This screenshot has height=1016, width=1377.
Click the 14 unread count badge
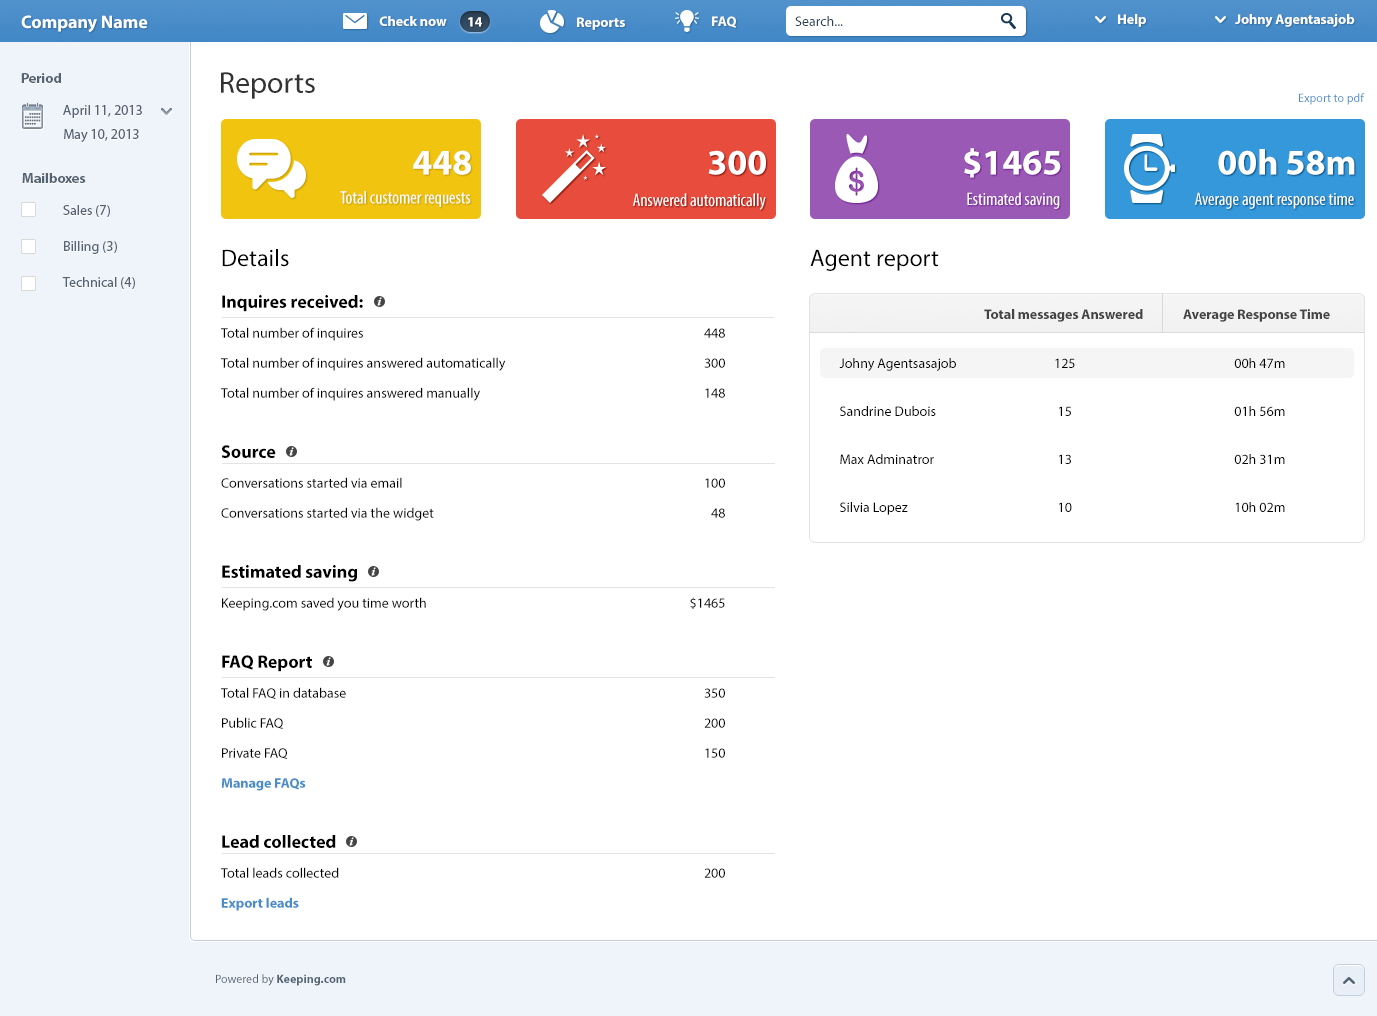(475, 21)
